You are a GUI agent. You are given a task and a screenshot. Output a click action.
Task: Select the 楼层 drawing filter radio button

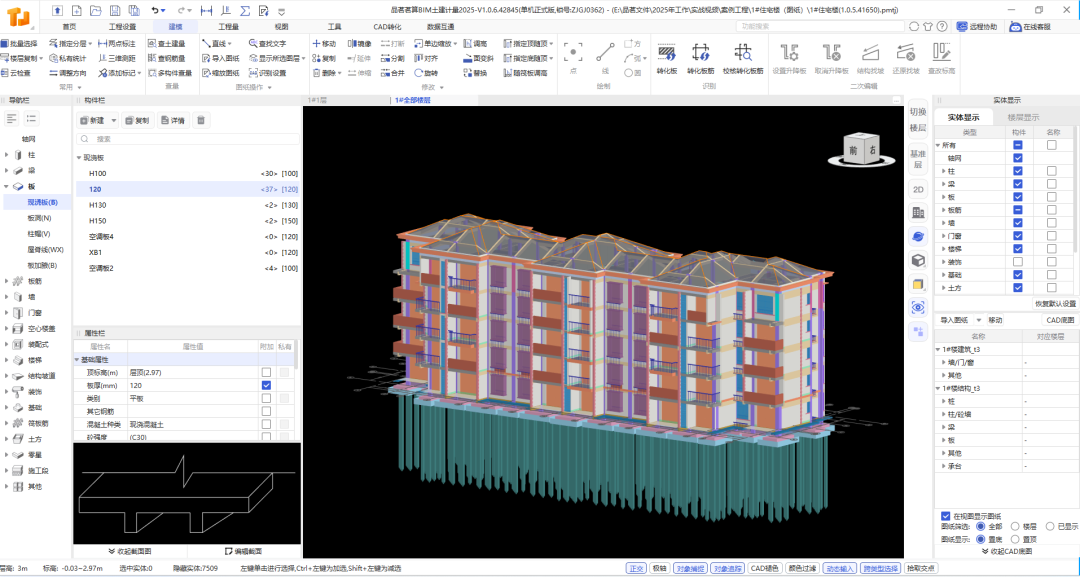coord(1015,526)
